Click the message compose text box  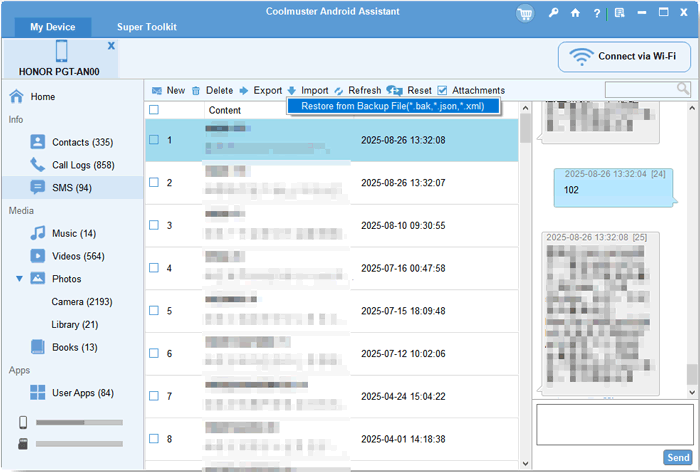point(614,425)
